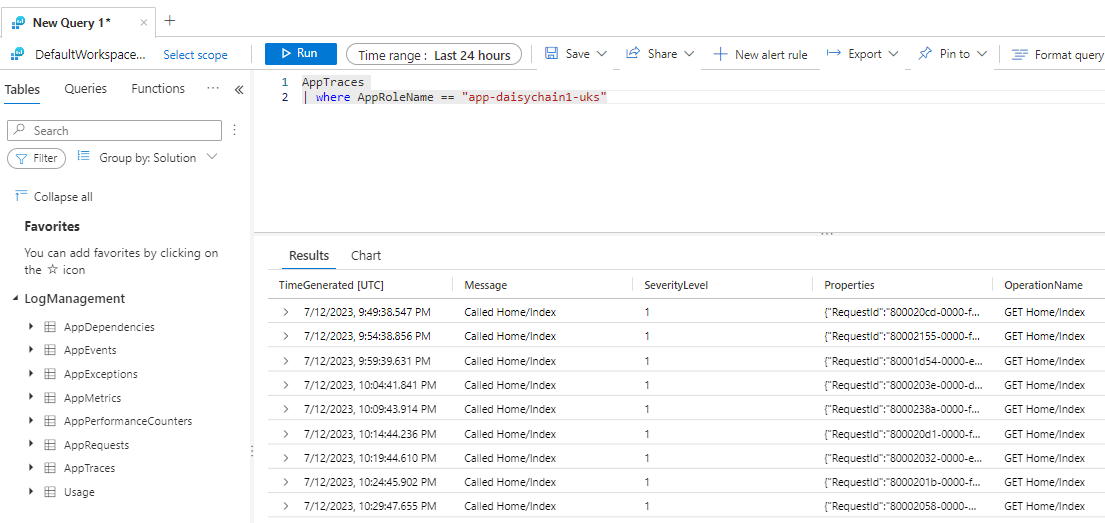Screen dimensions: 1105x523
Task: Click Format query icon
Action: 1020,55
